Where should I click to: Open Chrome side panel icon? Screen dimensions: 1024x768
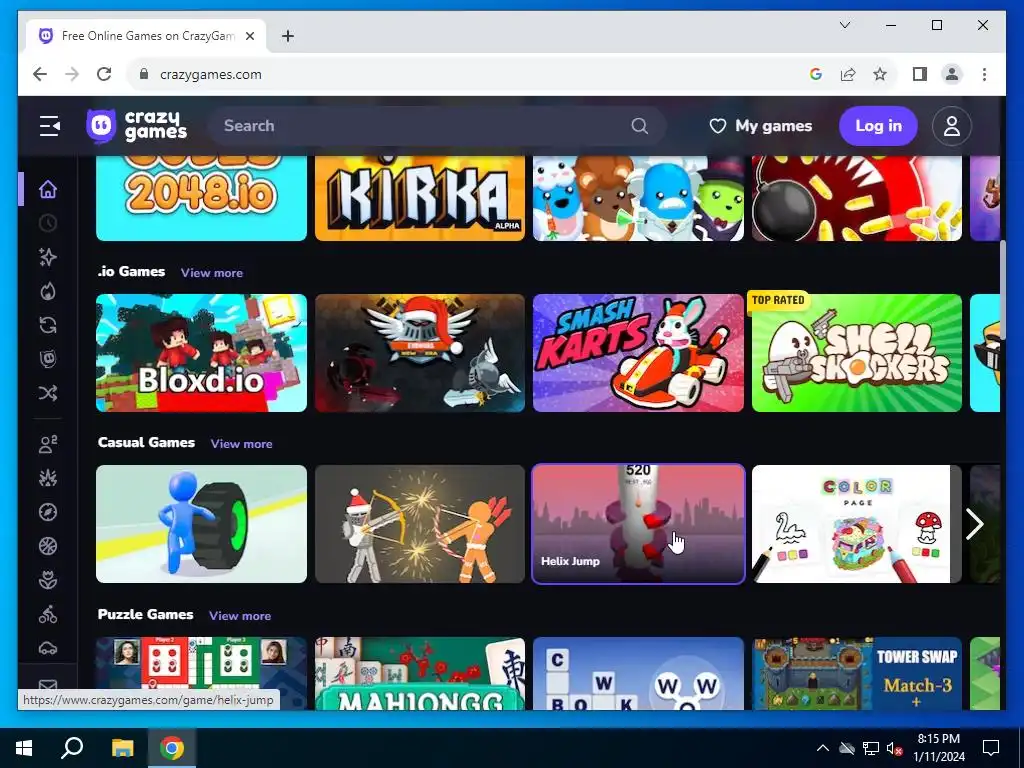coord(920,74)
